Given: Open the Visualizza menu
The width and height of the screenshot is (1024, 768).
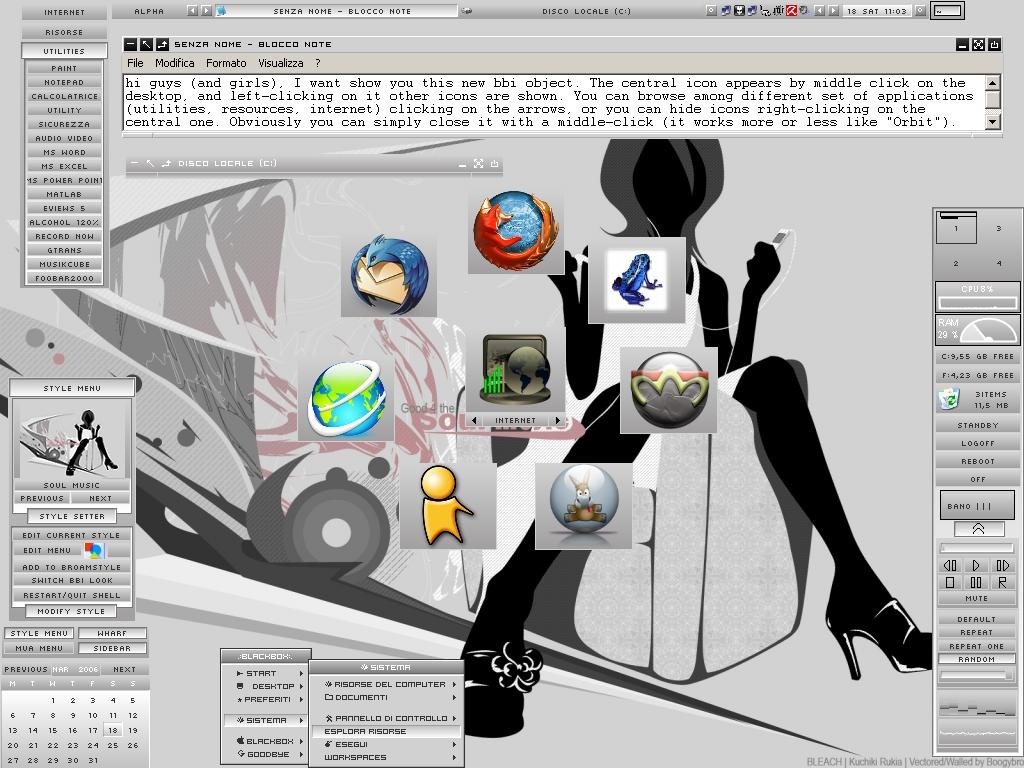Looking at the screenshot, I should 281,63.
